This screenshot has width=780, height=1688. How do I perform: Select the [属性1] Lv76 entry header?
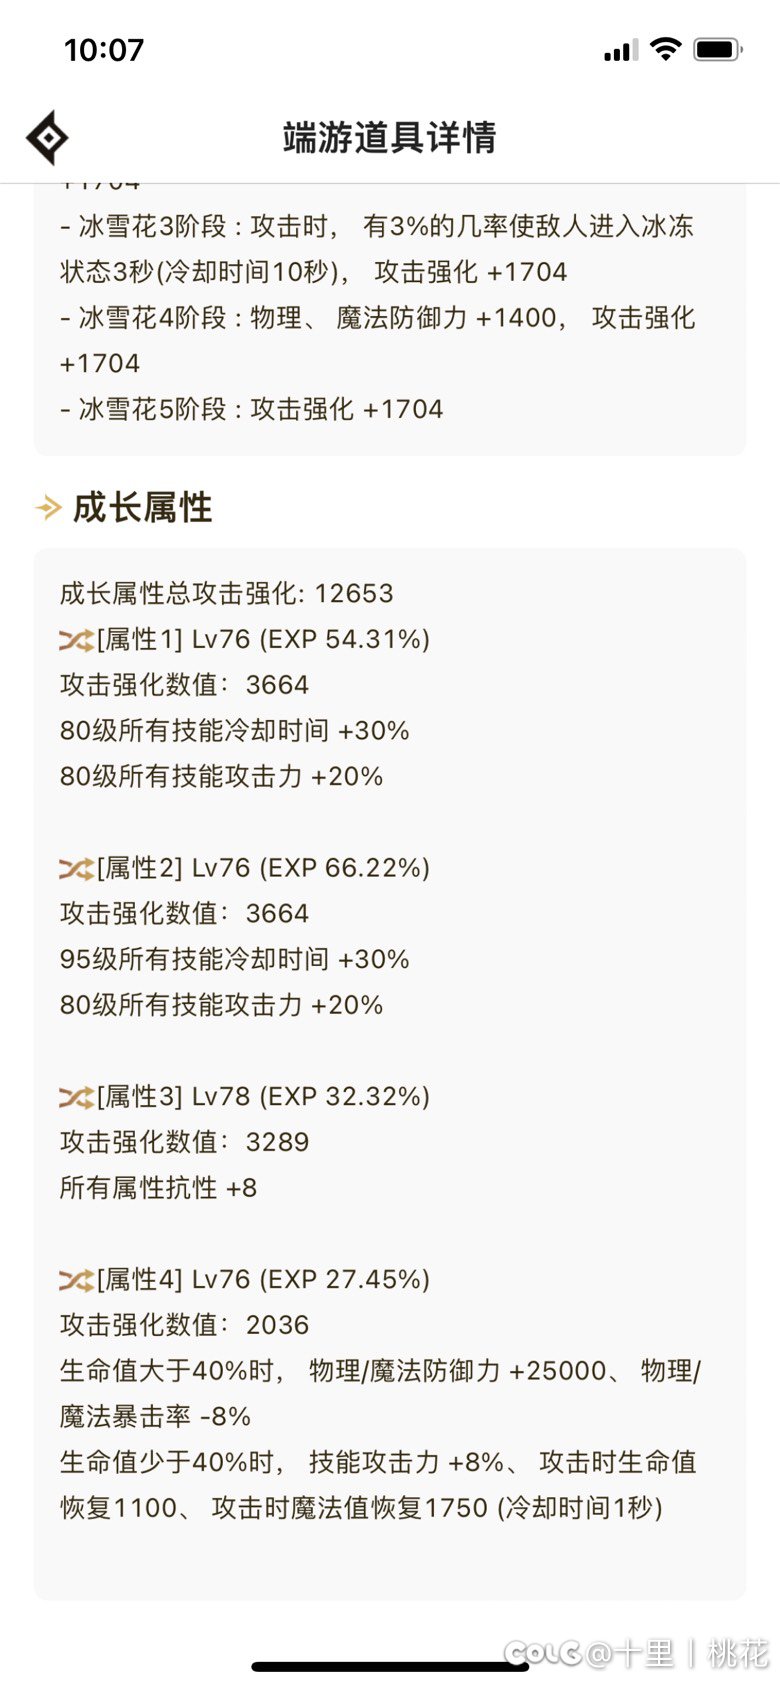coord(263,640)
